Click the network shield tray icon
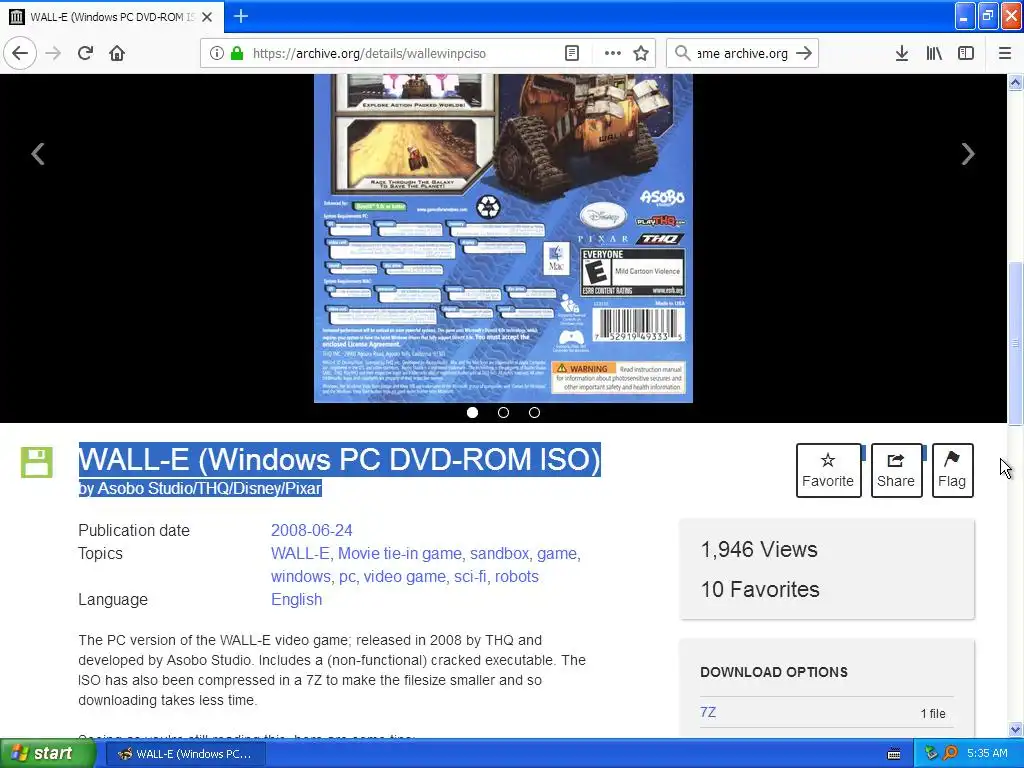The height and width of the screenshot is (768, 1024). coord(931,754)
